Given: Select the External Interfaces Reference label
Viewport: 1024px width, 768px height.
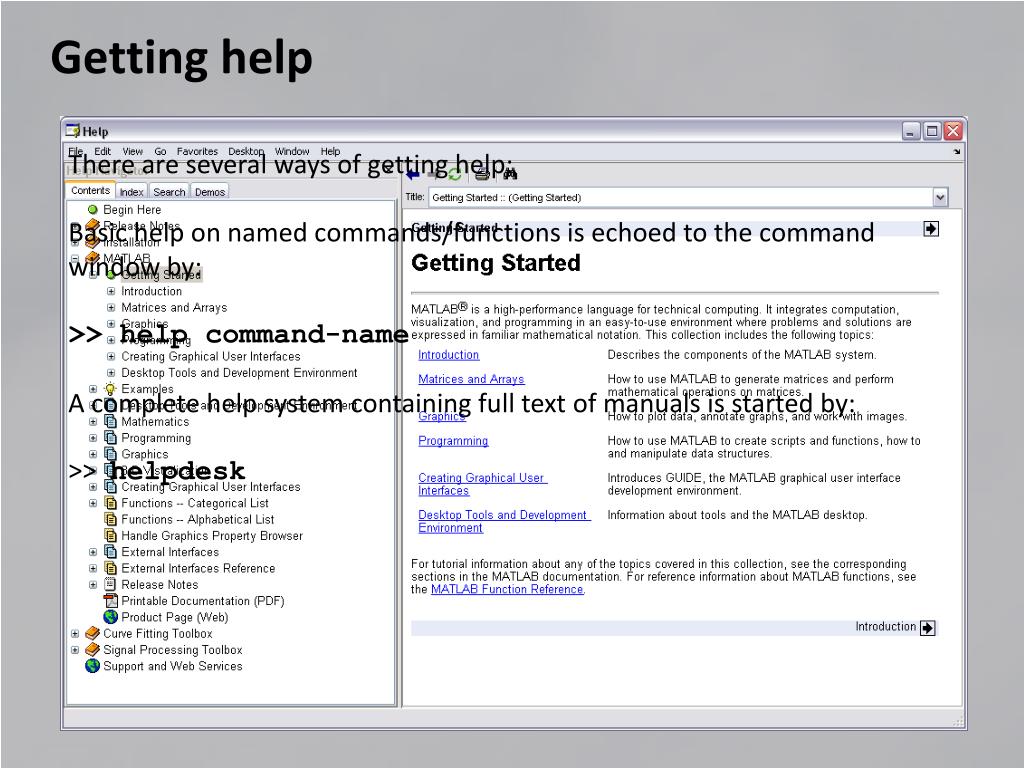Looking at the screenshot, I should tap(199, 569).
